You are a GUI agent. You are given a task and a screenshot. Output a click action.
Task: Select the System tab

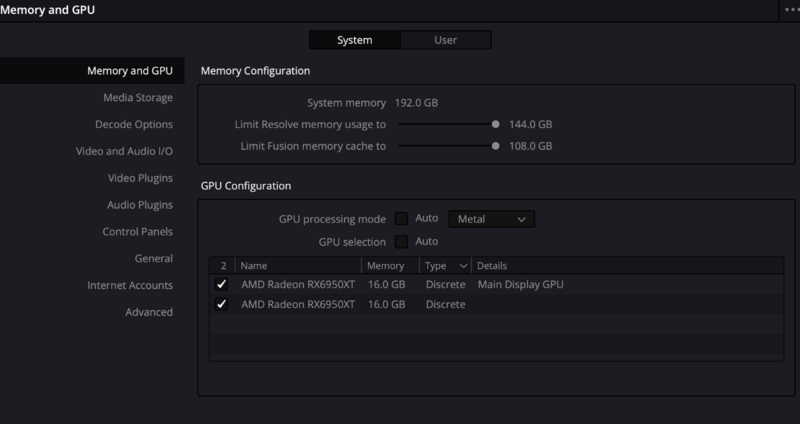354,40
